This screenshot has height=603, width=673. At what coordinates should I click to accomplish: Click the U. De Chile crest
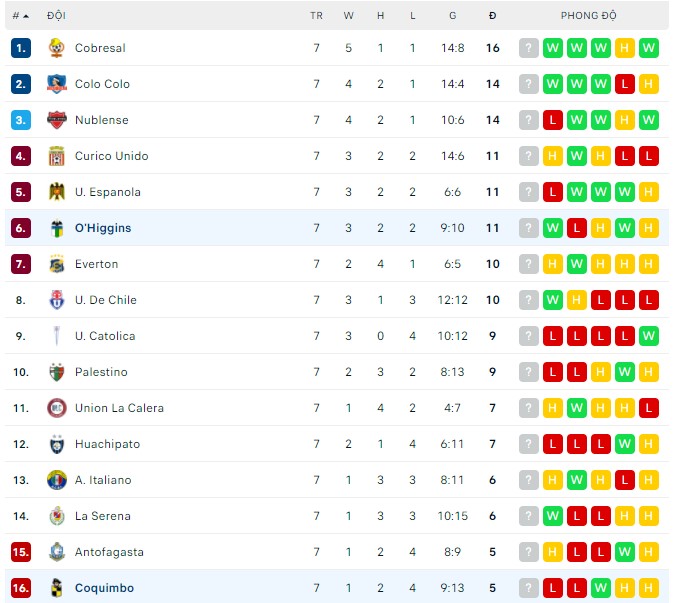coord(56,300)
